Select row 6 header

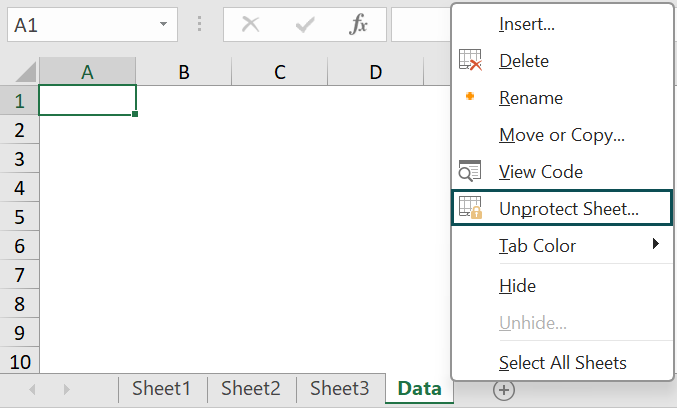pos(19,245)
